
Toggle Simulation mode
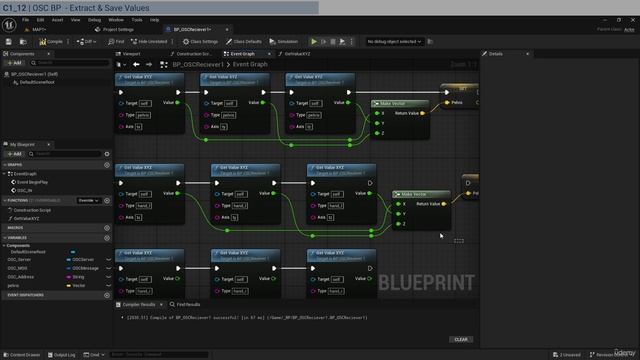click(284, 42)
